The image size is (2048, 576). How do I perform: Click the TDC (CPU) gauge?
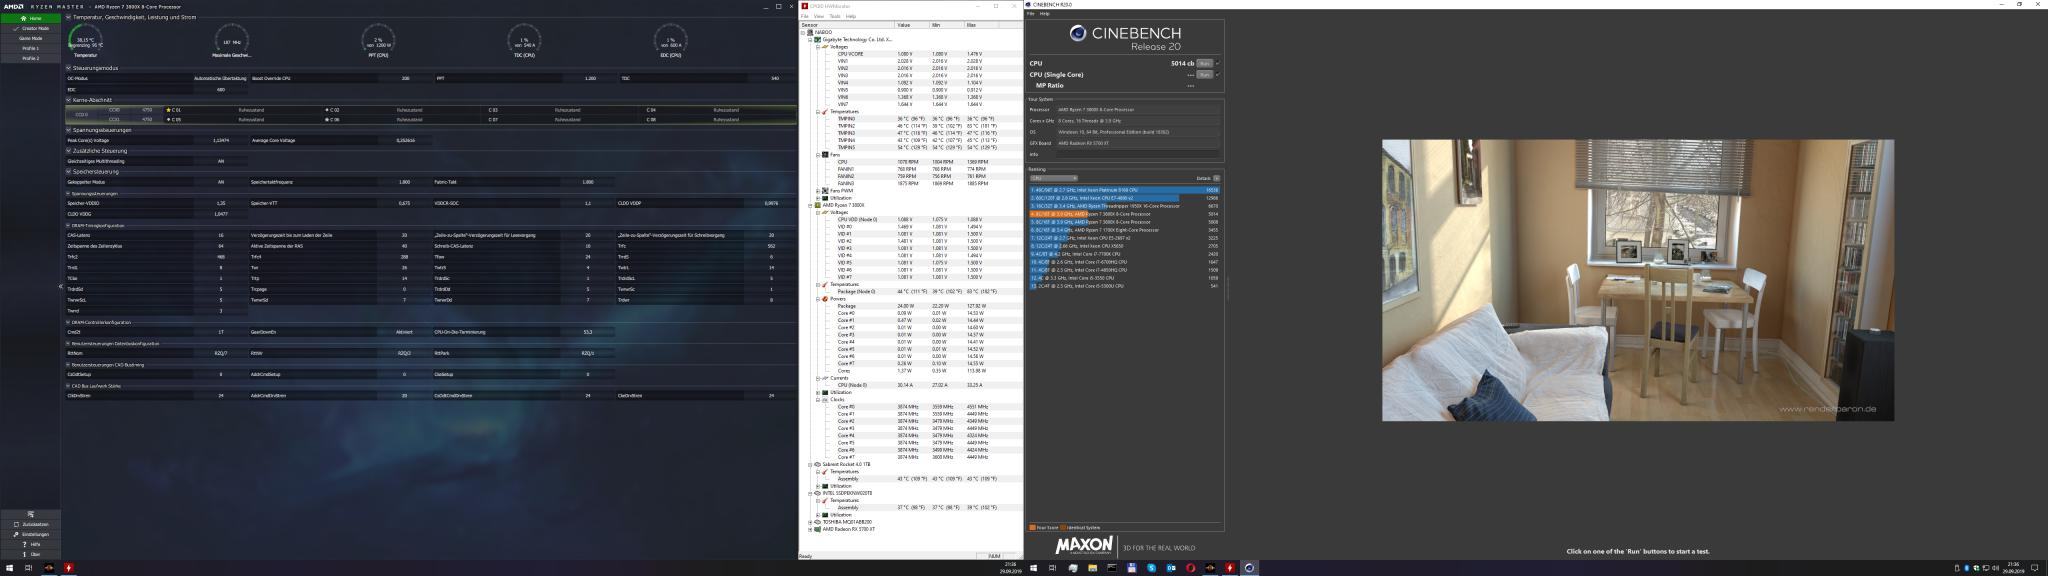524,41
